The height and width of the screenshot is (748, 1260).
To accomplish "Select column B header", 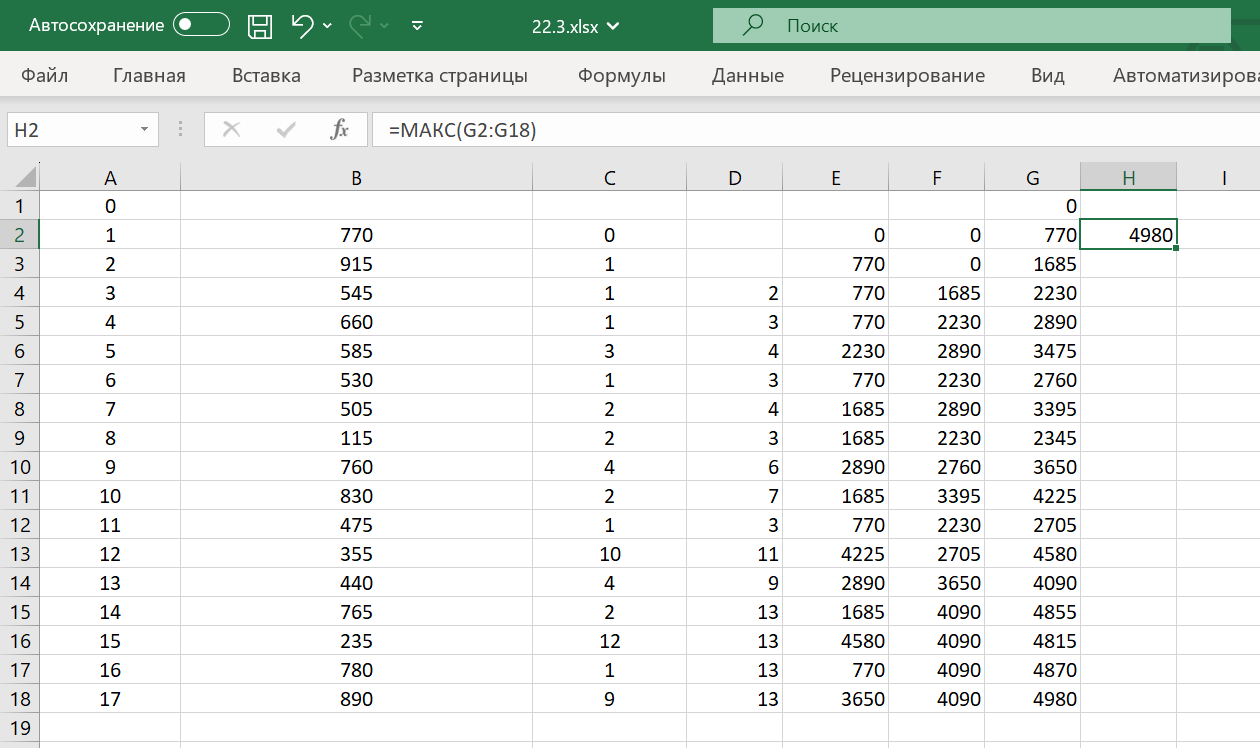I will click(x=356, y=178).
